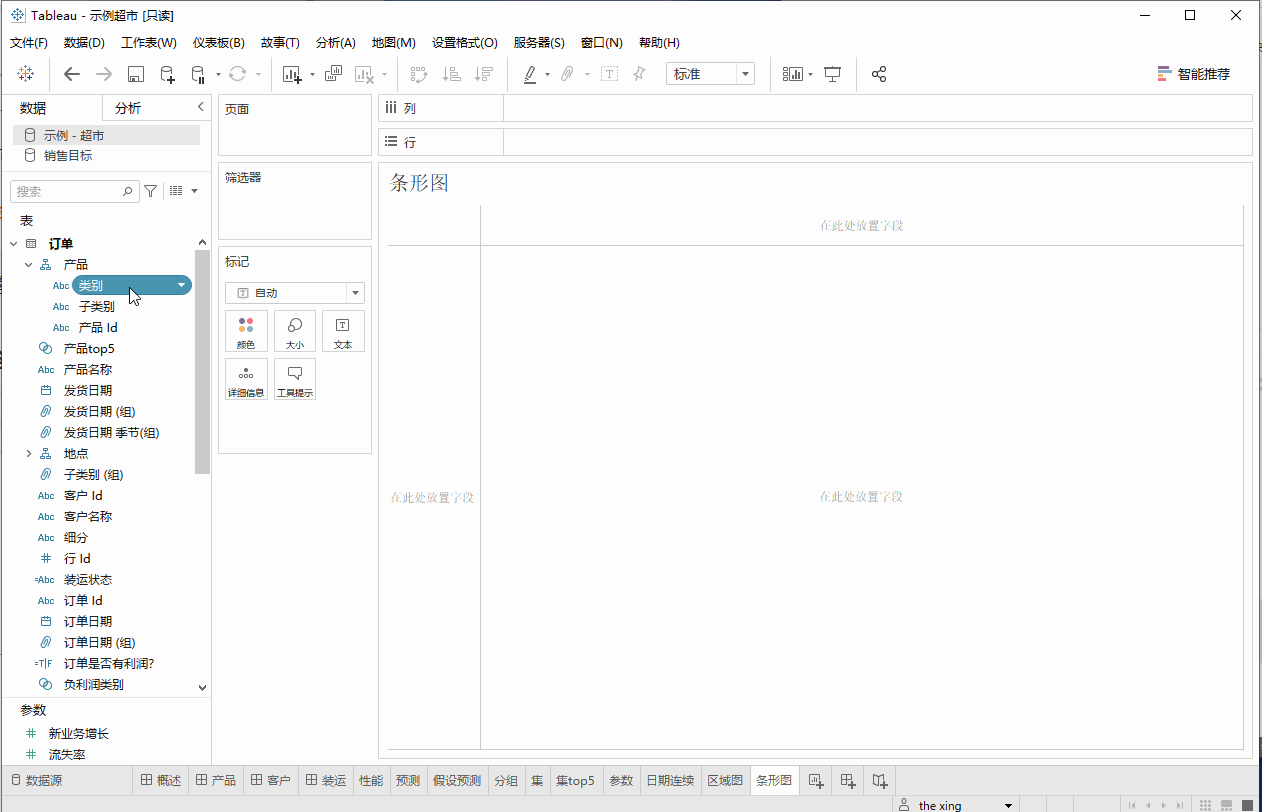This screenshot has width=1262, height=812.
Task: Open dropdown arrow on 类别 field
Action: coord(181,285)
